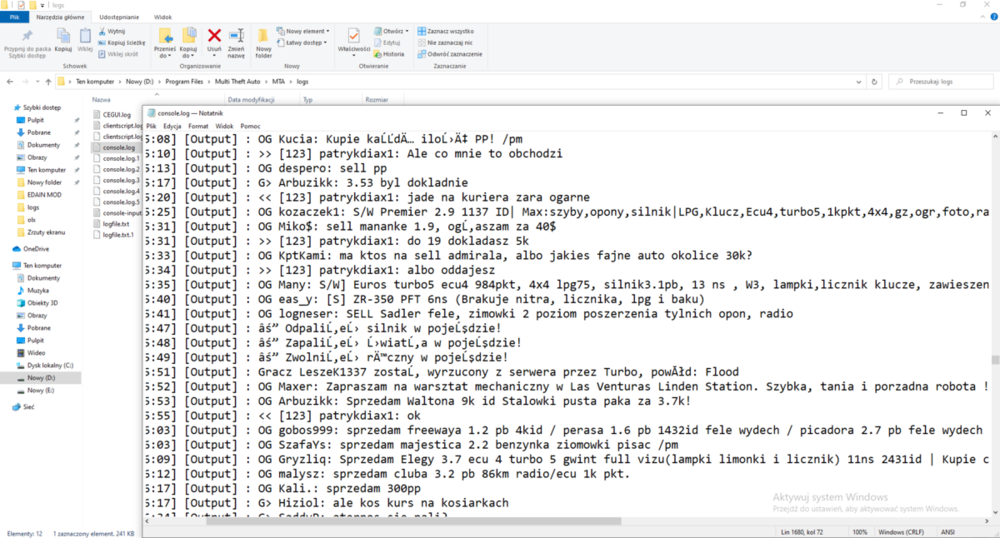The height and width of the screenshot is (538, 1000).
Task: Go back with the Explorer back arrow
Action: [10, 82]
